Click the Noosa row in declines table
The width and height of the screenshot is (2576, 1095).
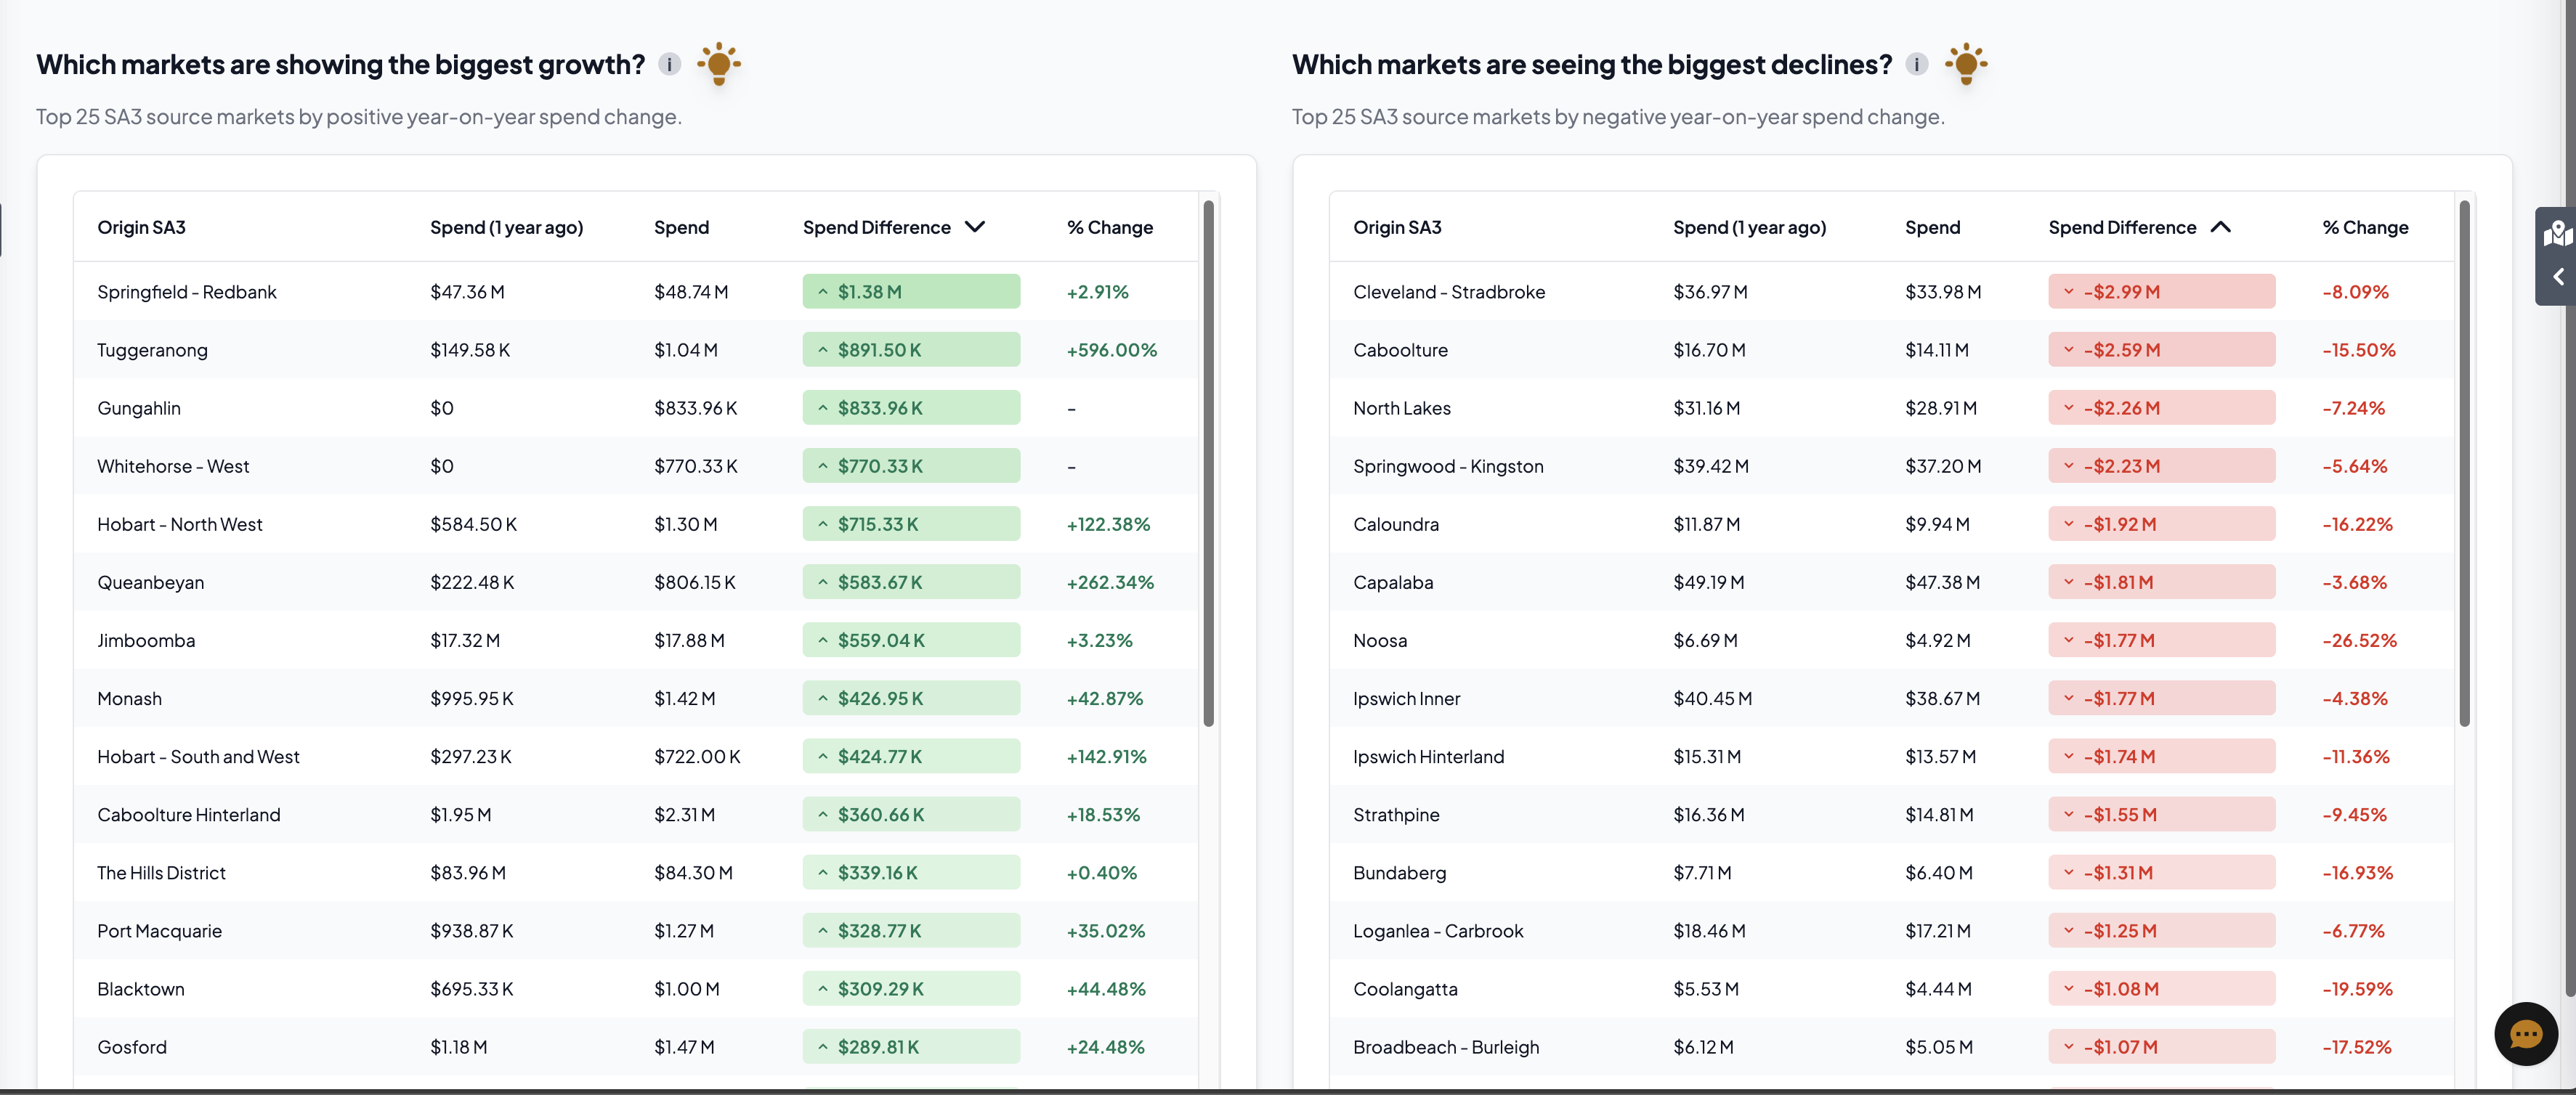point(1379,640)
